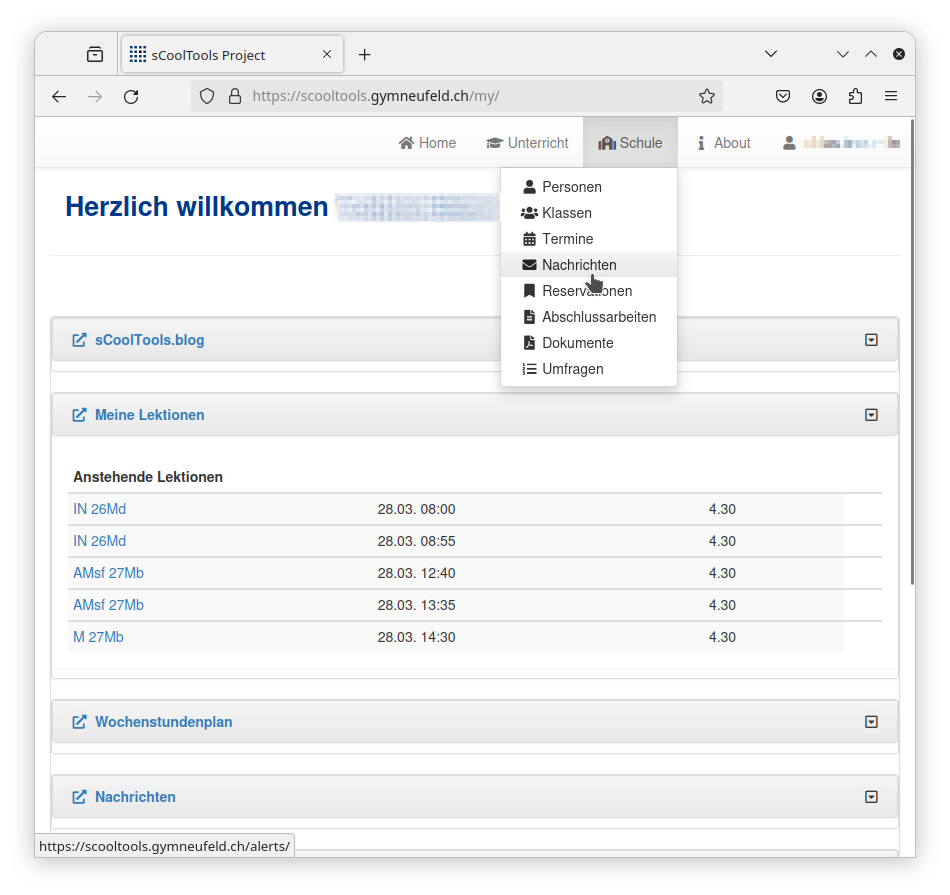Collapse the sCoolTools.blog panel toggle
This screenshot has width=950, height=895.
871,340
